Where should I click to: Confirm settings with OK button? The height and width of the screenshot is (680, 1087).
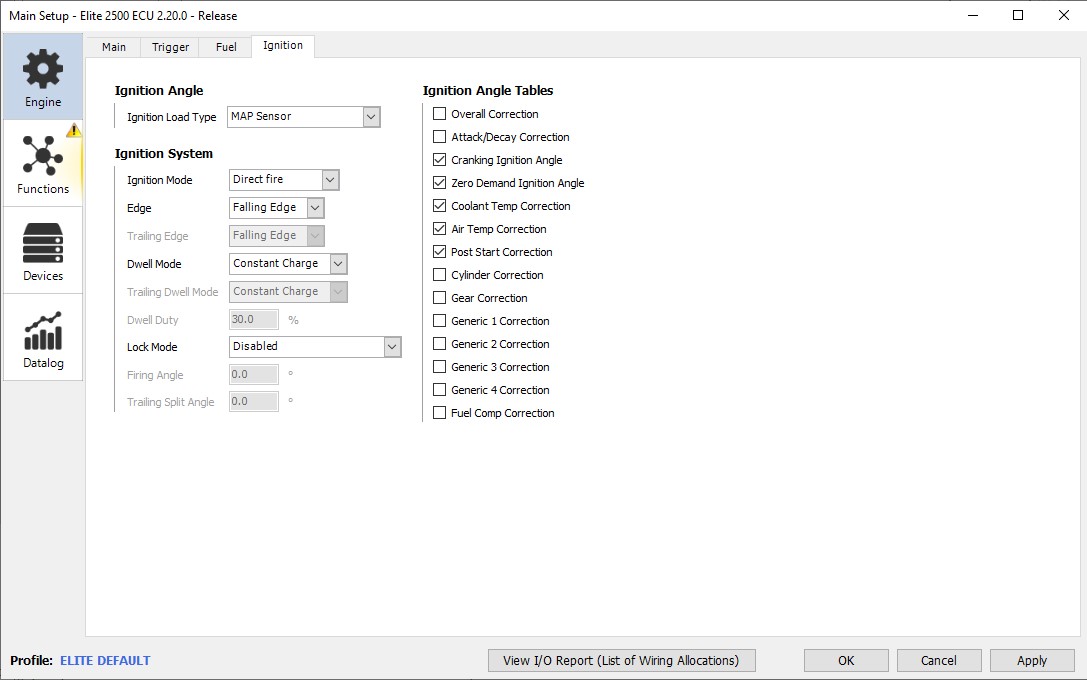coord(846,661)
